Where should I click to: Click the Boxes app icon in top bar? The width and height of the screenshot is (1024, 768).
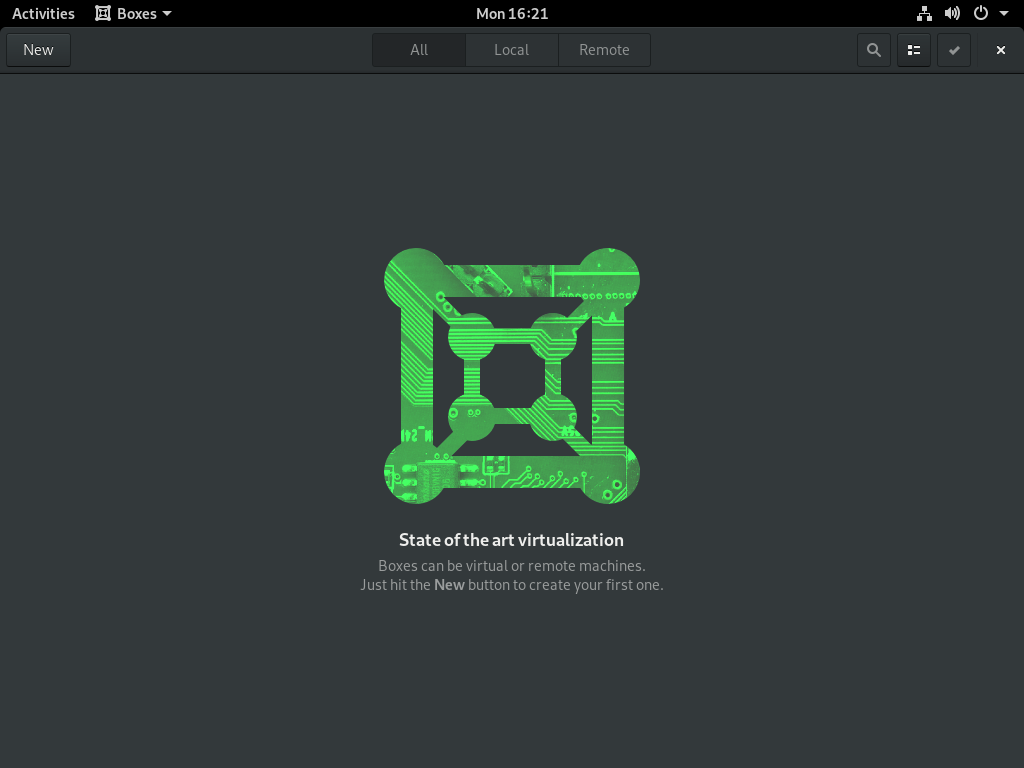click(x=103, y=14)
